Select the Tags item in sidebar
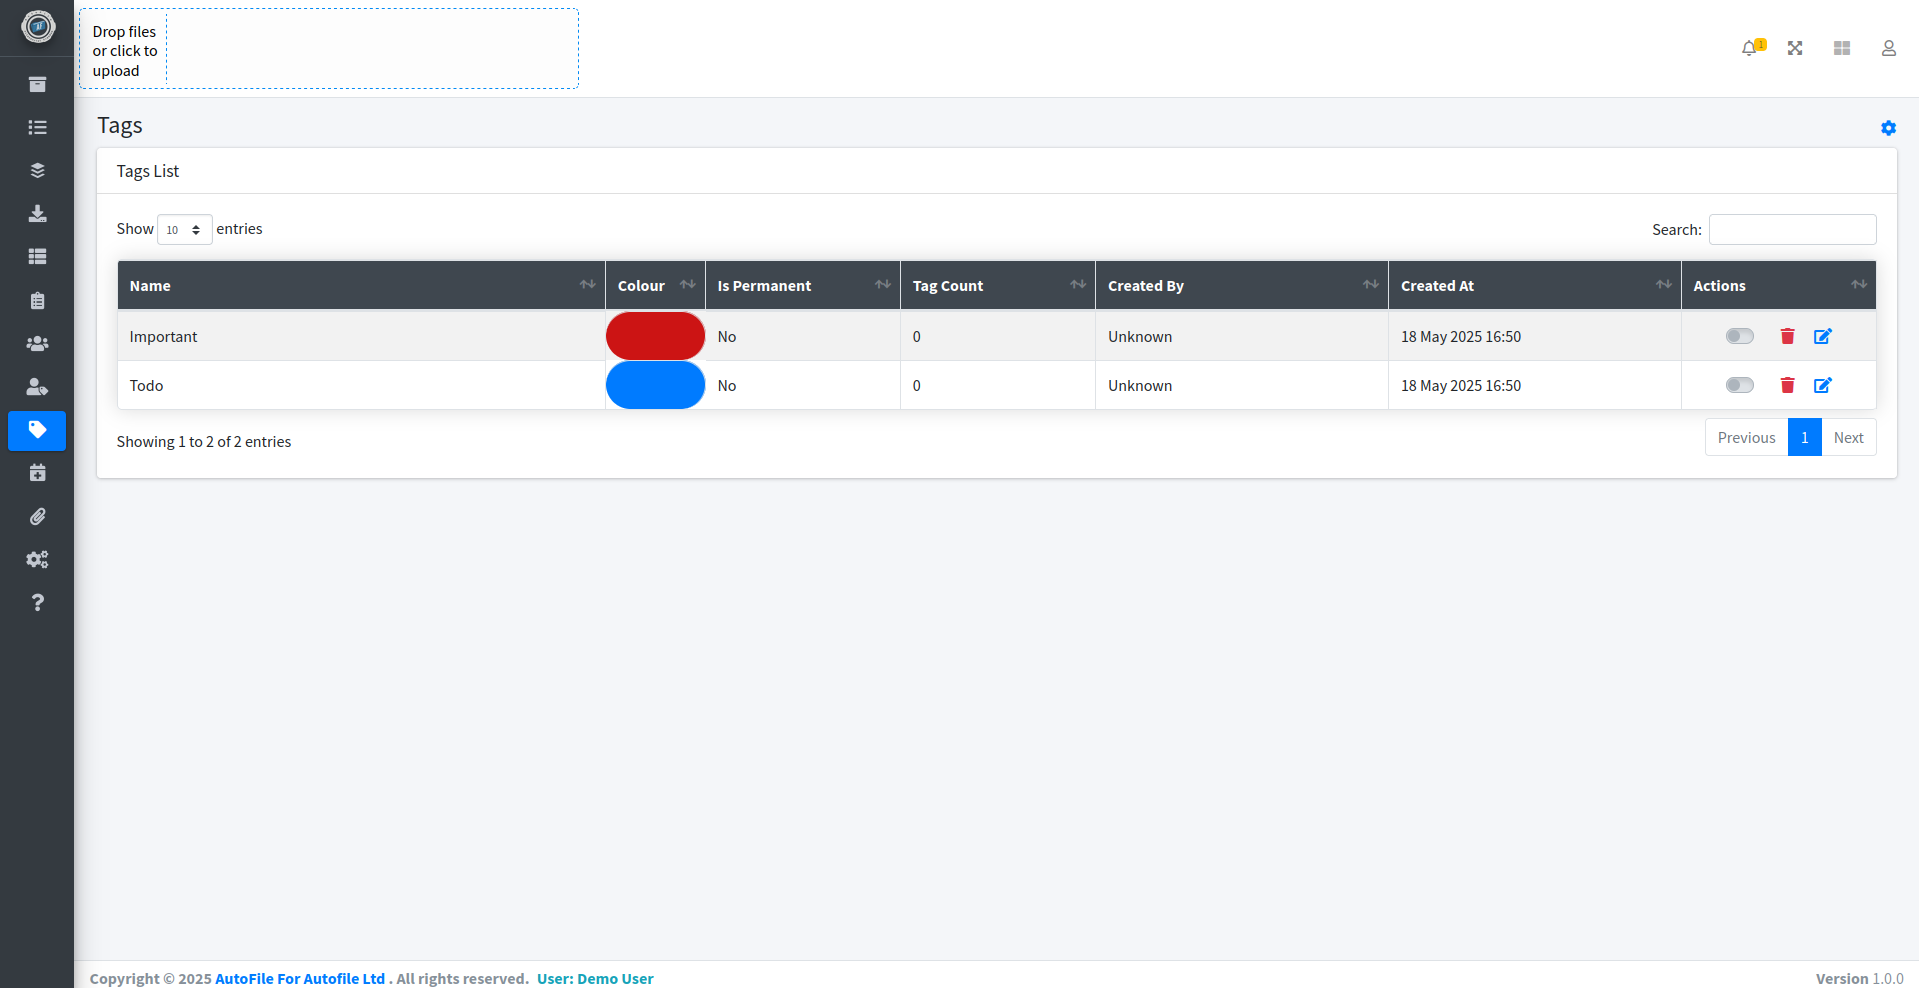 pos(37,430)
